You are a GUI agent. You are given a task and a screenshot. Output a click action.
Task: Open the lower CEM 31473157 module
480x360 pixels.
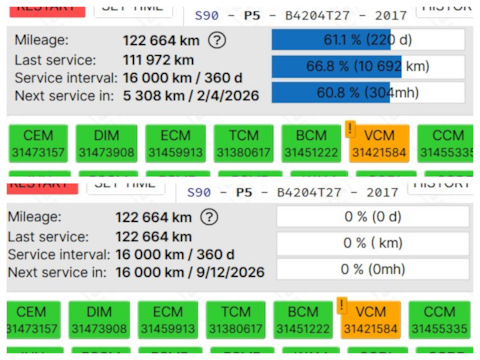[x=34, y=320]
